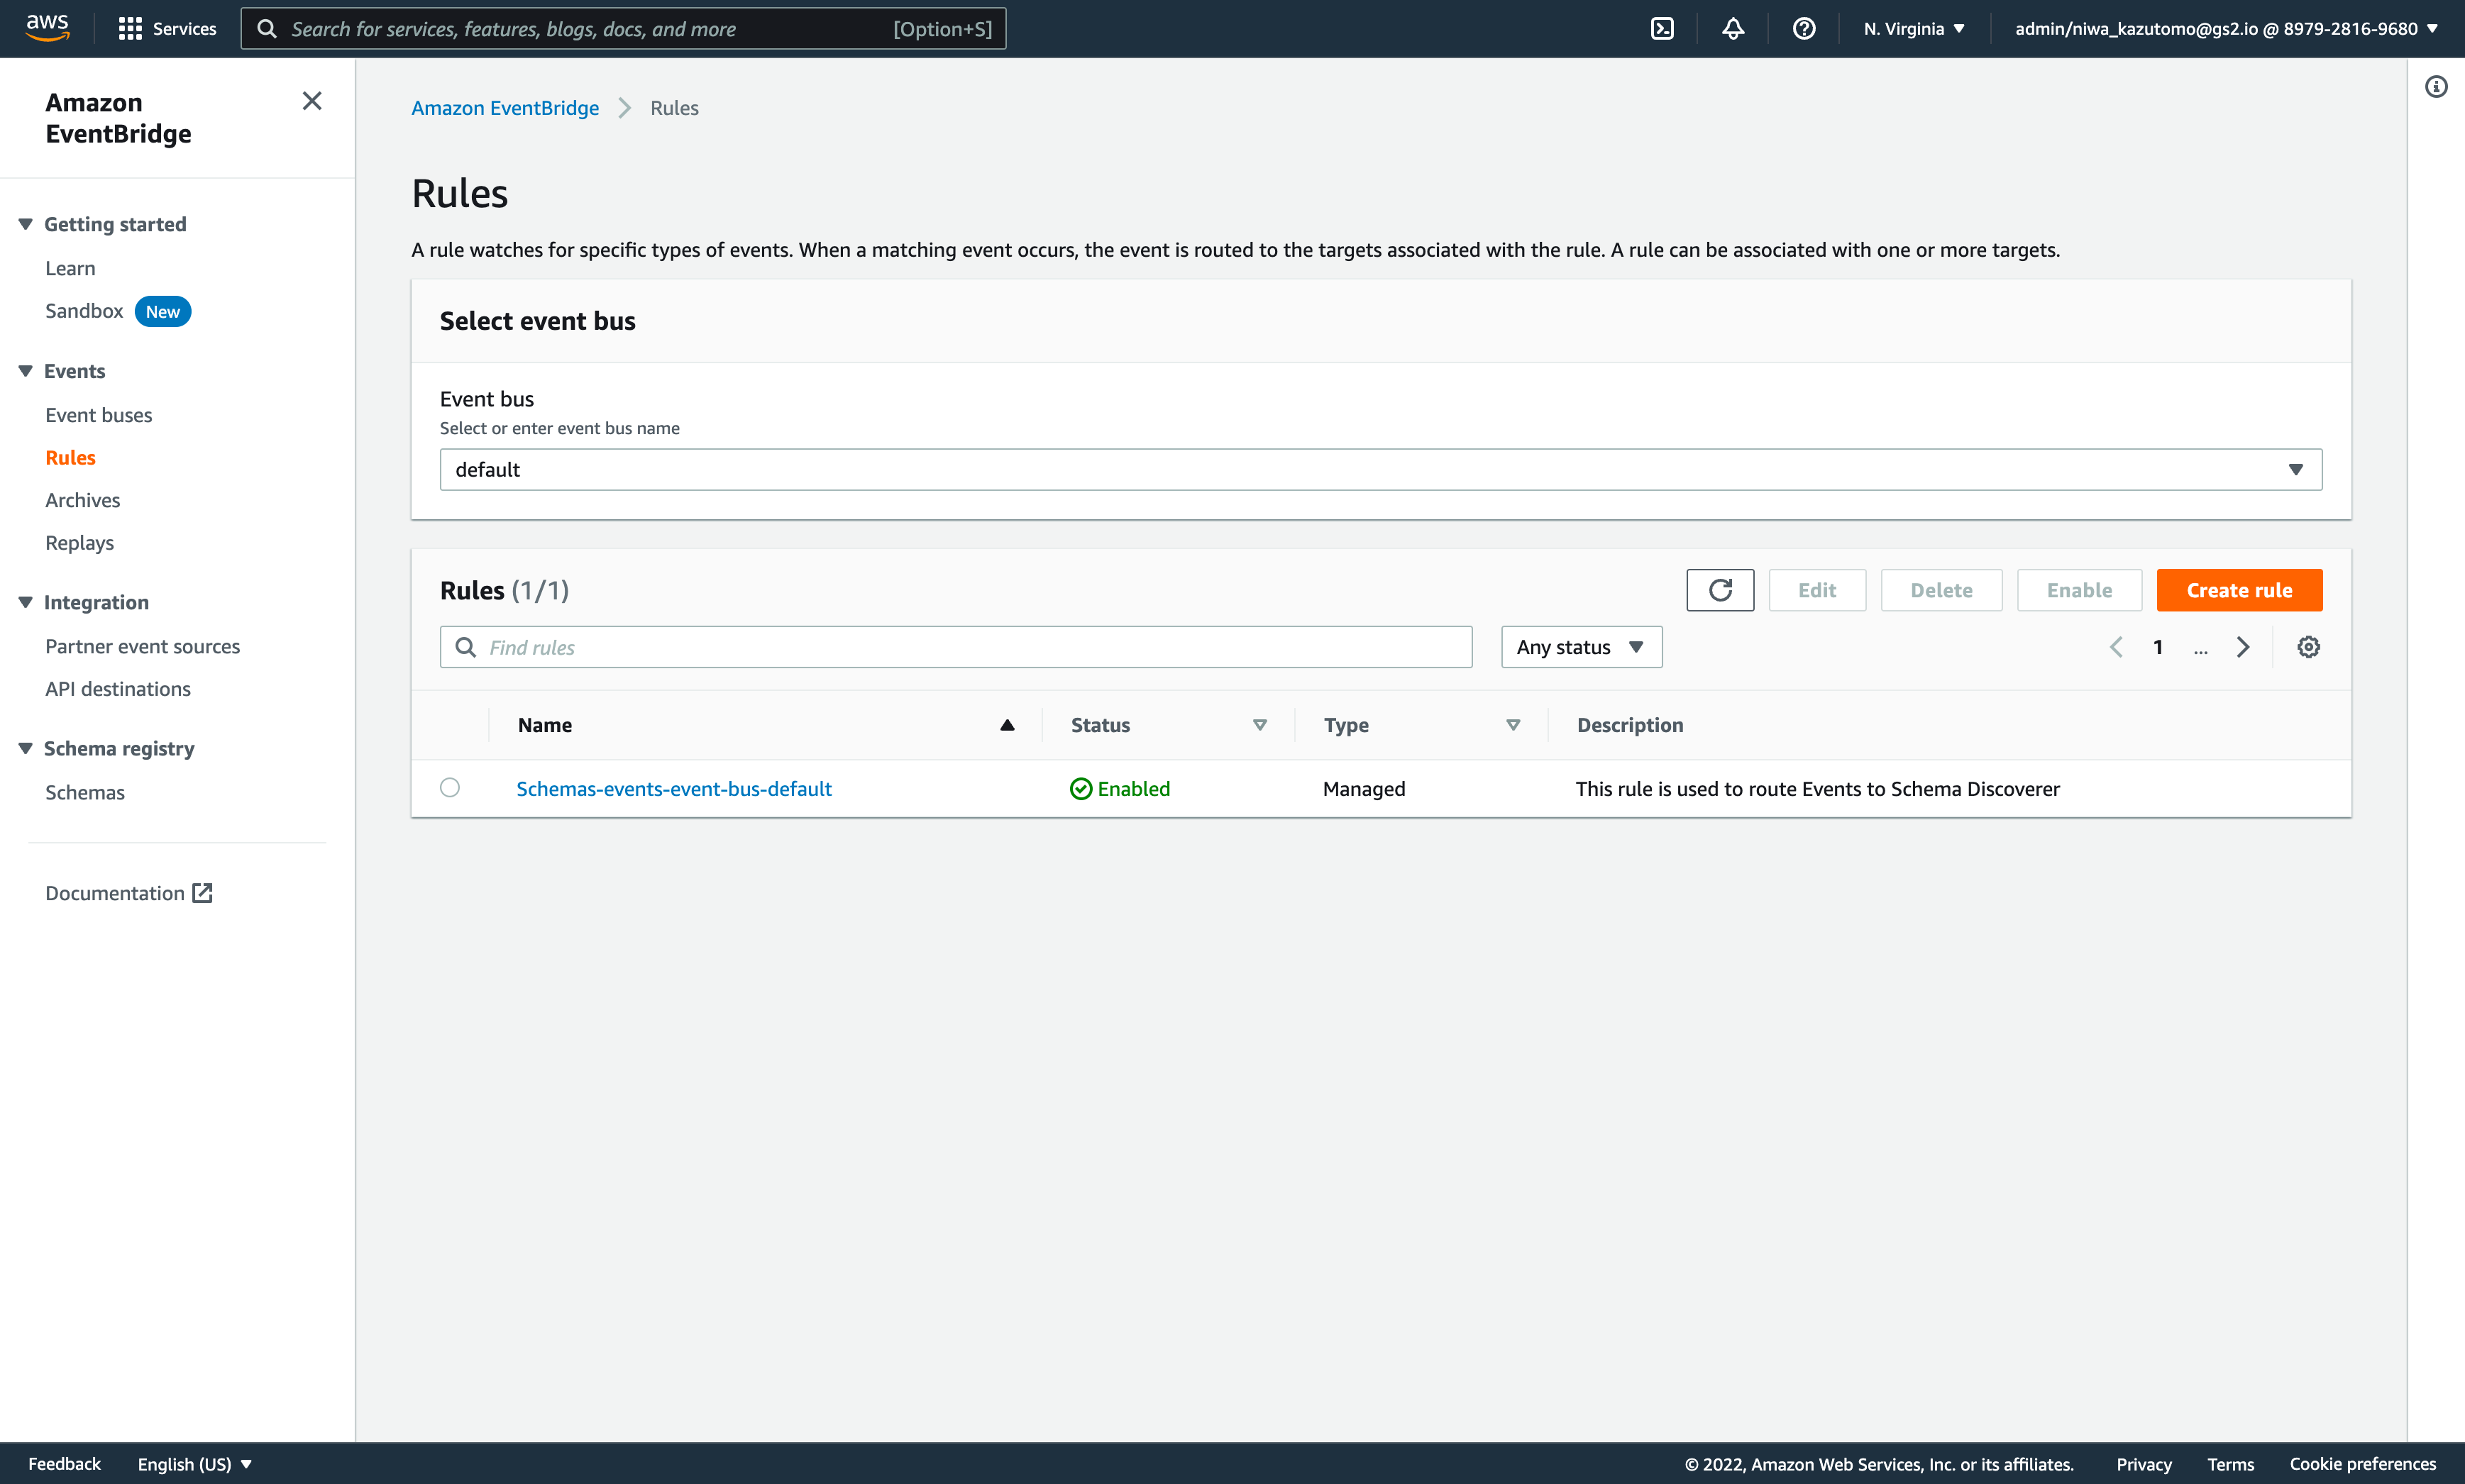Click the Managed type cell

point(1364,789)
